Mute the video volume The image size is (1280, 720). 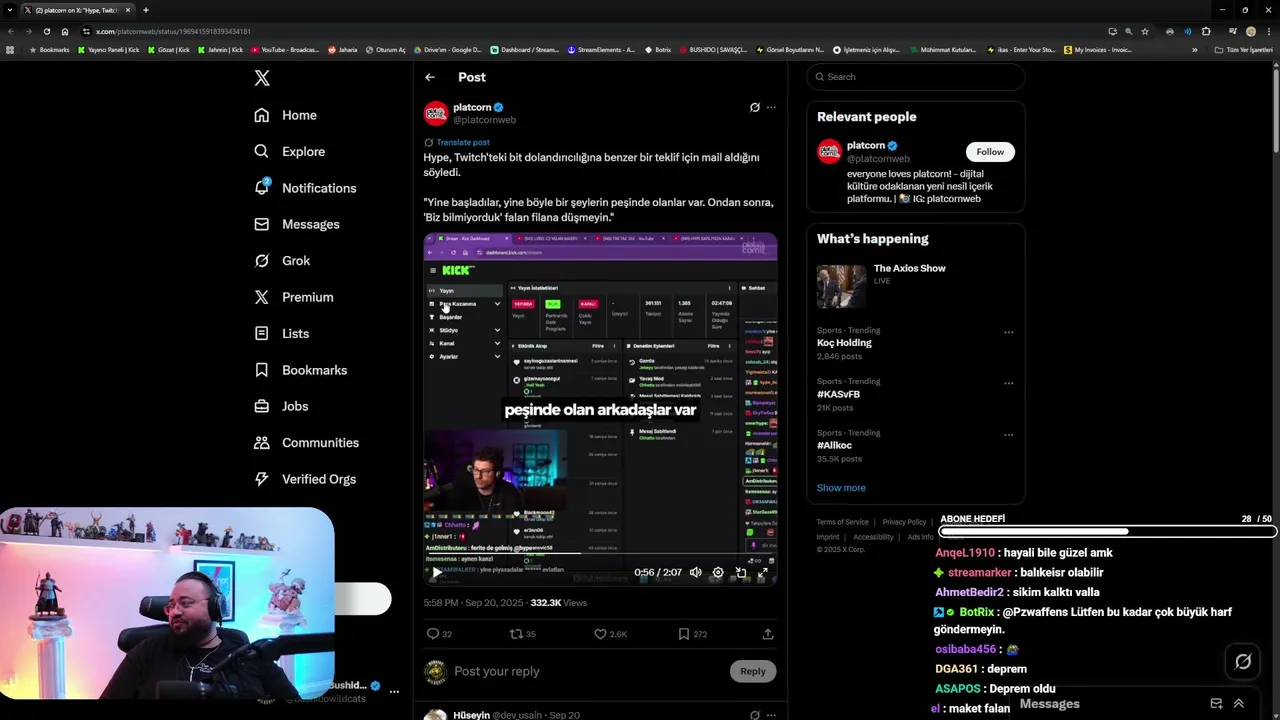coord(696,573)
